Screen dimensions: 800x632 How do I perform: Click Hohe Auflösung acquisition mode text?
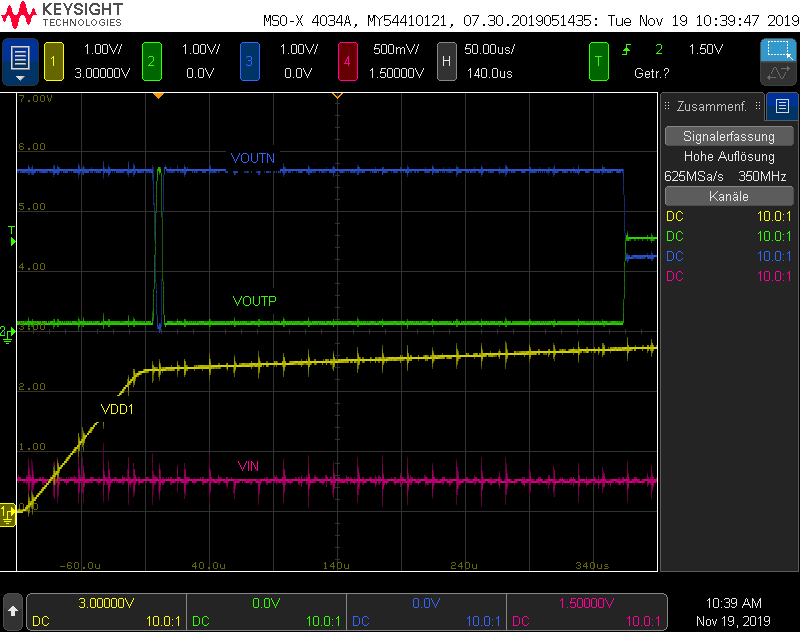click(729, 157)
